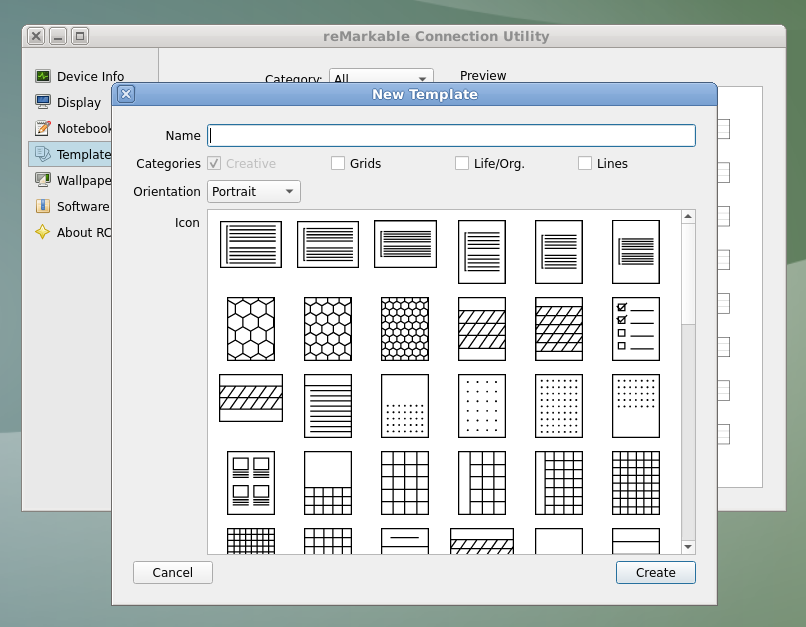Close the New Template dialog
Viewport: 806px width, 627px height.
(126, 94)
